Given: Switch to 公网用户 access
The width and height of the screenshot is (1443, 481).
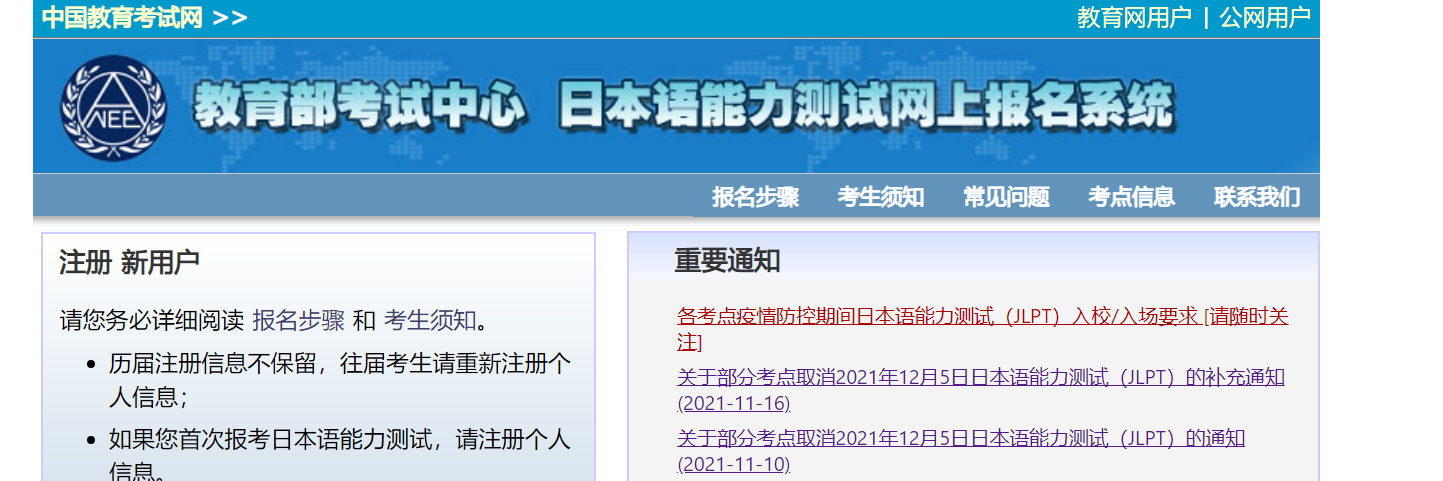Looking at the screenshot, I should pyautogui.click(x=1264, y=17).
